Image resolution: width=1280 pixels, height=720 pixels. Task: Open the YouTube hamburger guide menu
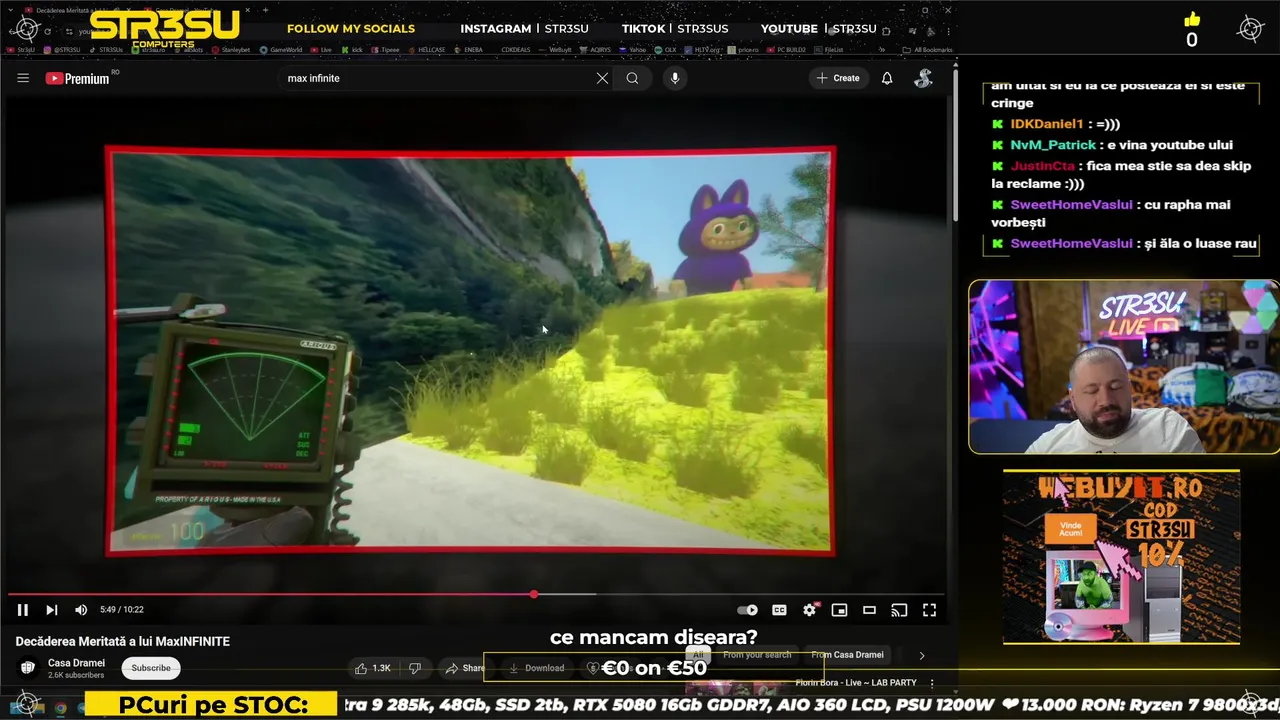pyautogui.click(x=23, y=78)
